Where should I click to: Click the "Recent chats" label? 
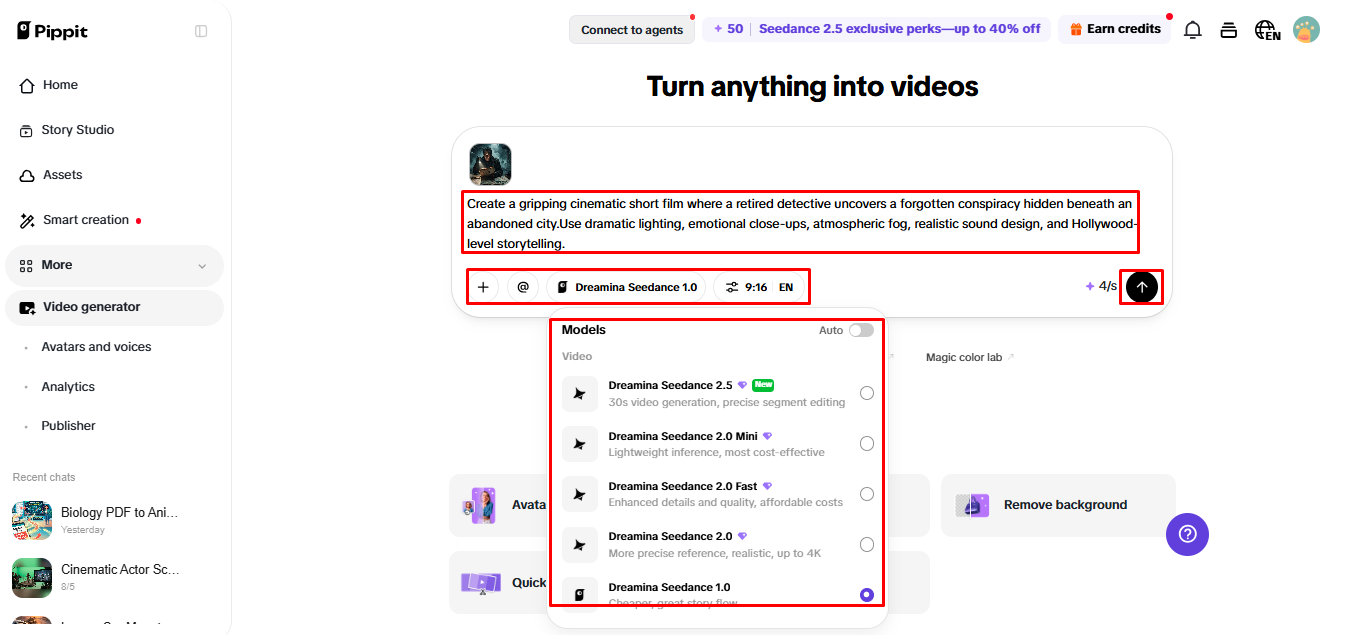(44, 477)
